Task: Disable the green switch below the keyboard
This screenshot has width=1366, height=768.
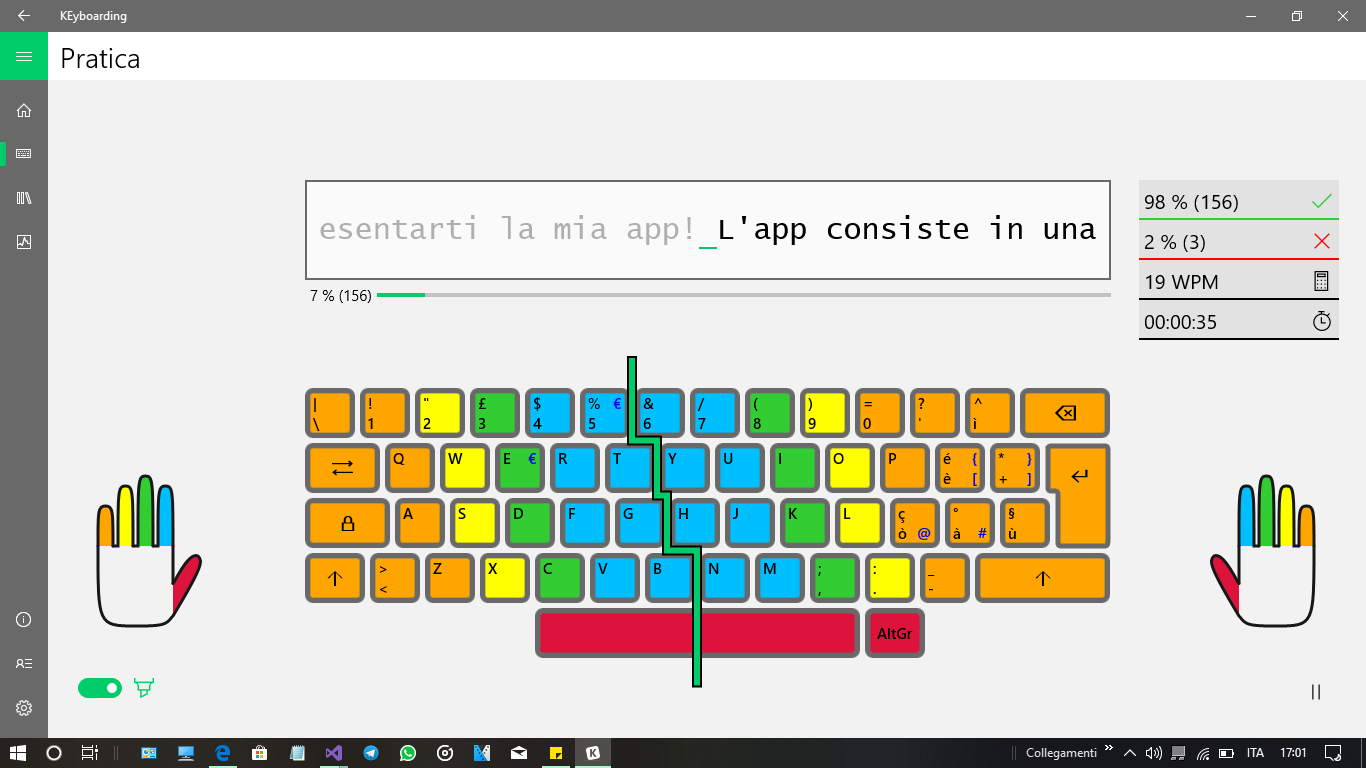Action: click(x=99, y=688)
